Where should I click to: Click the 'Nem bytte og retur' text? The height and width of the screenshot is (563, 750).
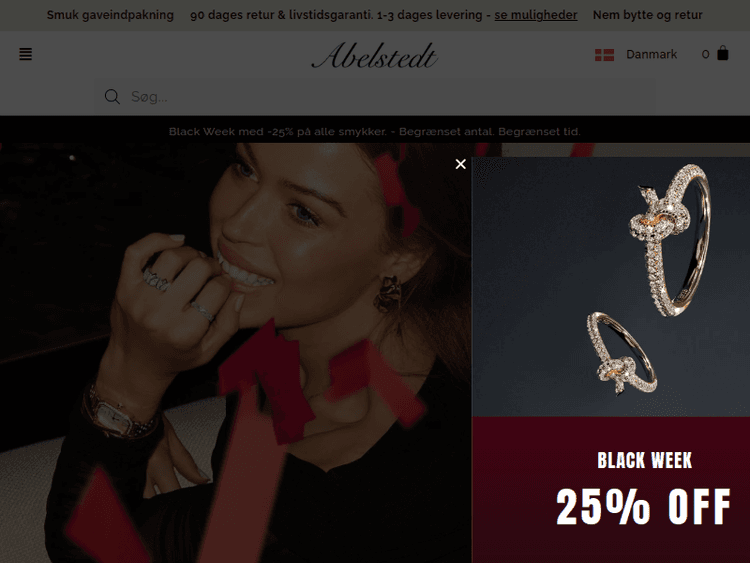[x=648, y=15]
